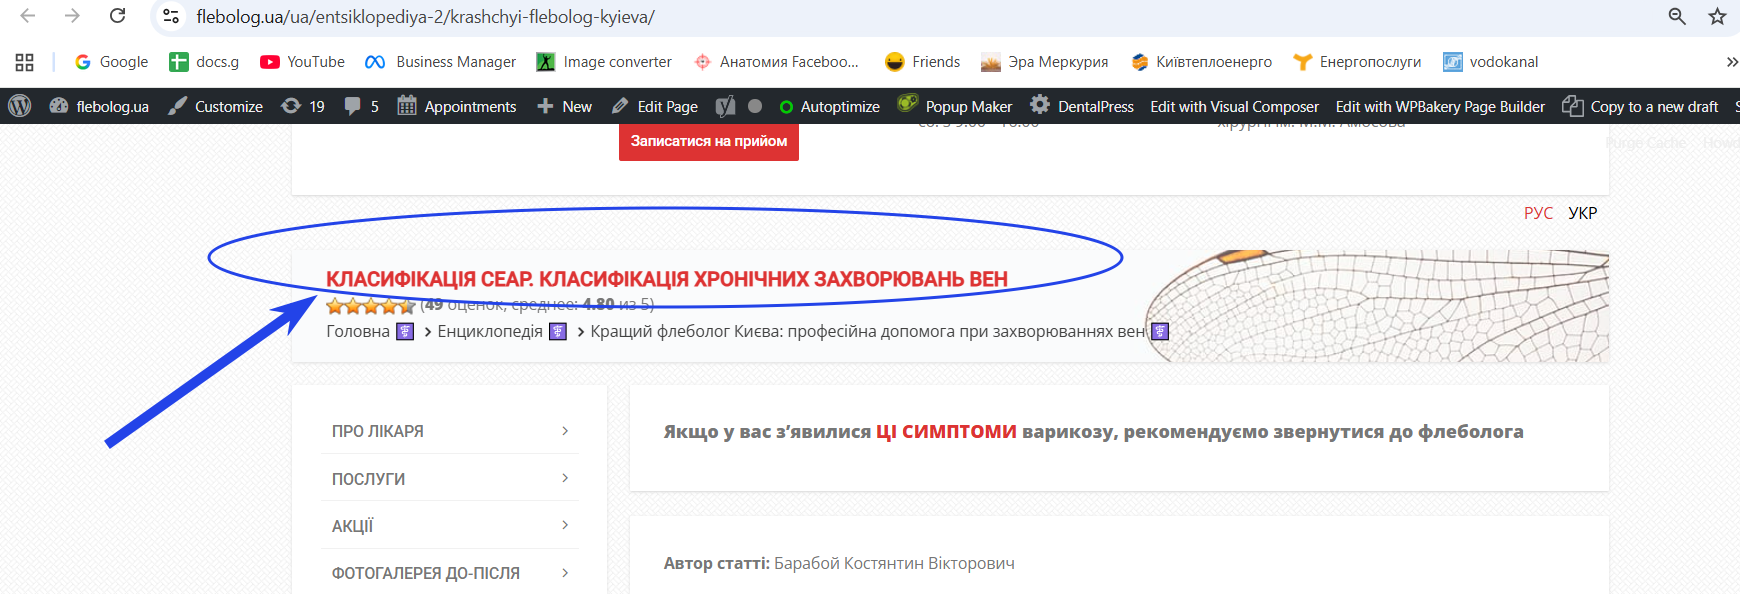Show hidden bookmarks via the » chevron

click(x=1731, y=62)
